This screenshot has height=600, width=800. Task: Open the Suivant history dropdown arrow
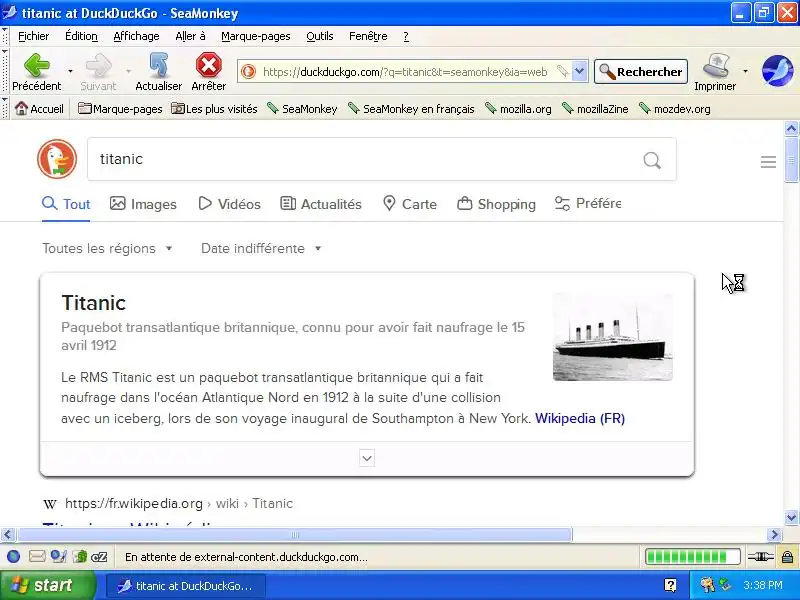point(129,71)
